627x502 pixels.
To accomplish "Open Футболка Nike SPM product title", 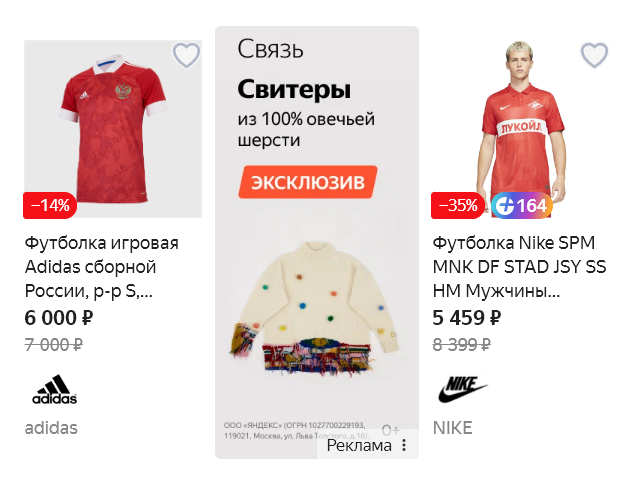I will (x=519, y=267).
